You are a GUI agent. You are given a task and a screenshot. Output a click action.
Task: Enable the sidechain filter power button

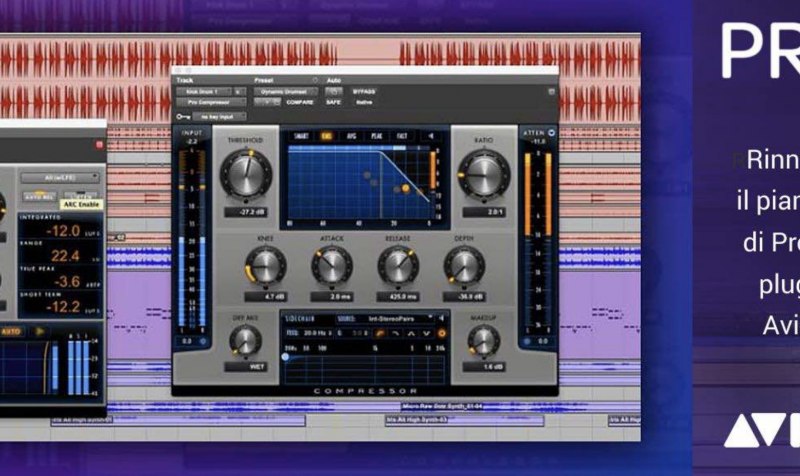tap(442, 332)
